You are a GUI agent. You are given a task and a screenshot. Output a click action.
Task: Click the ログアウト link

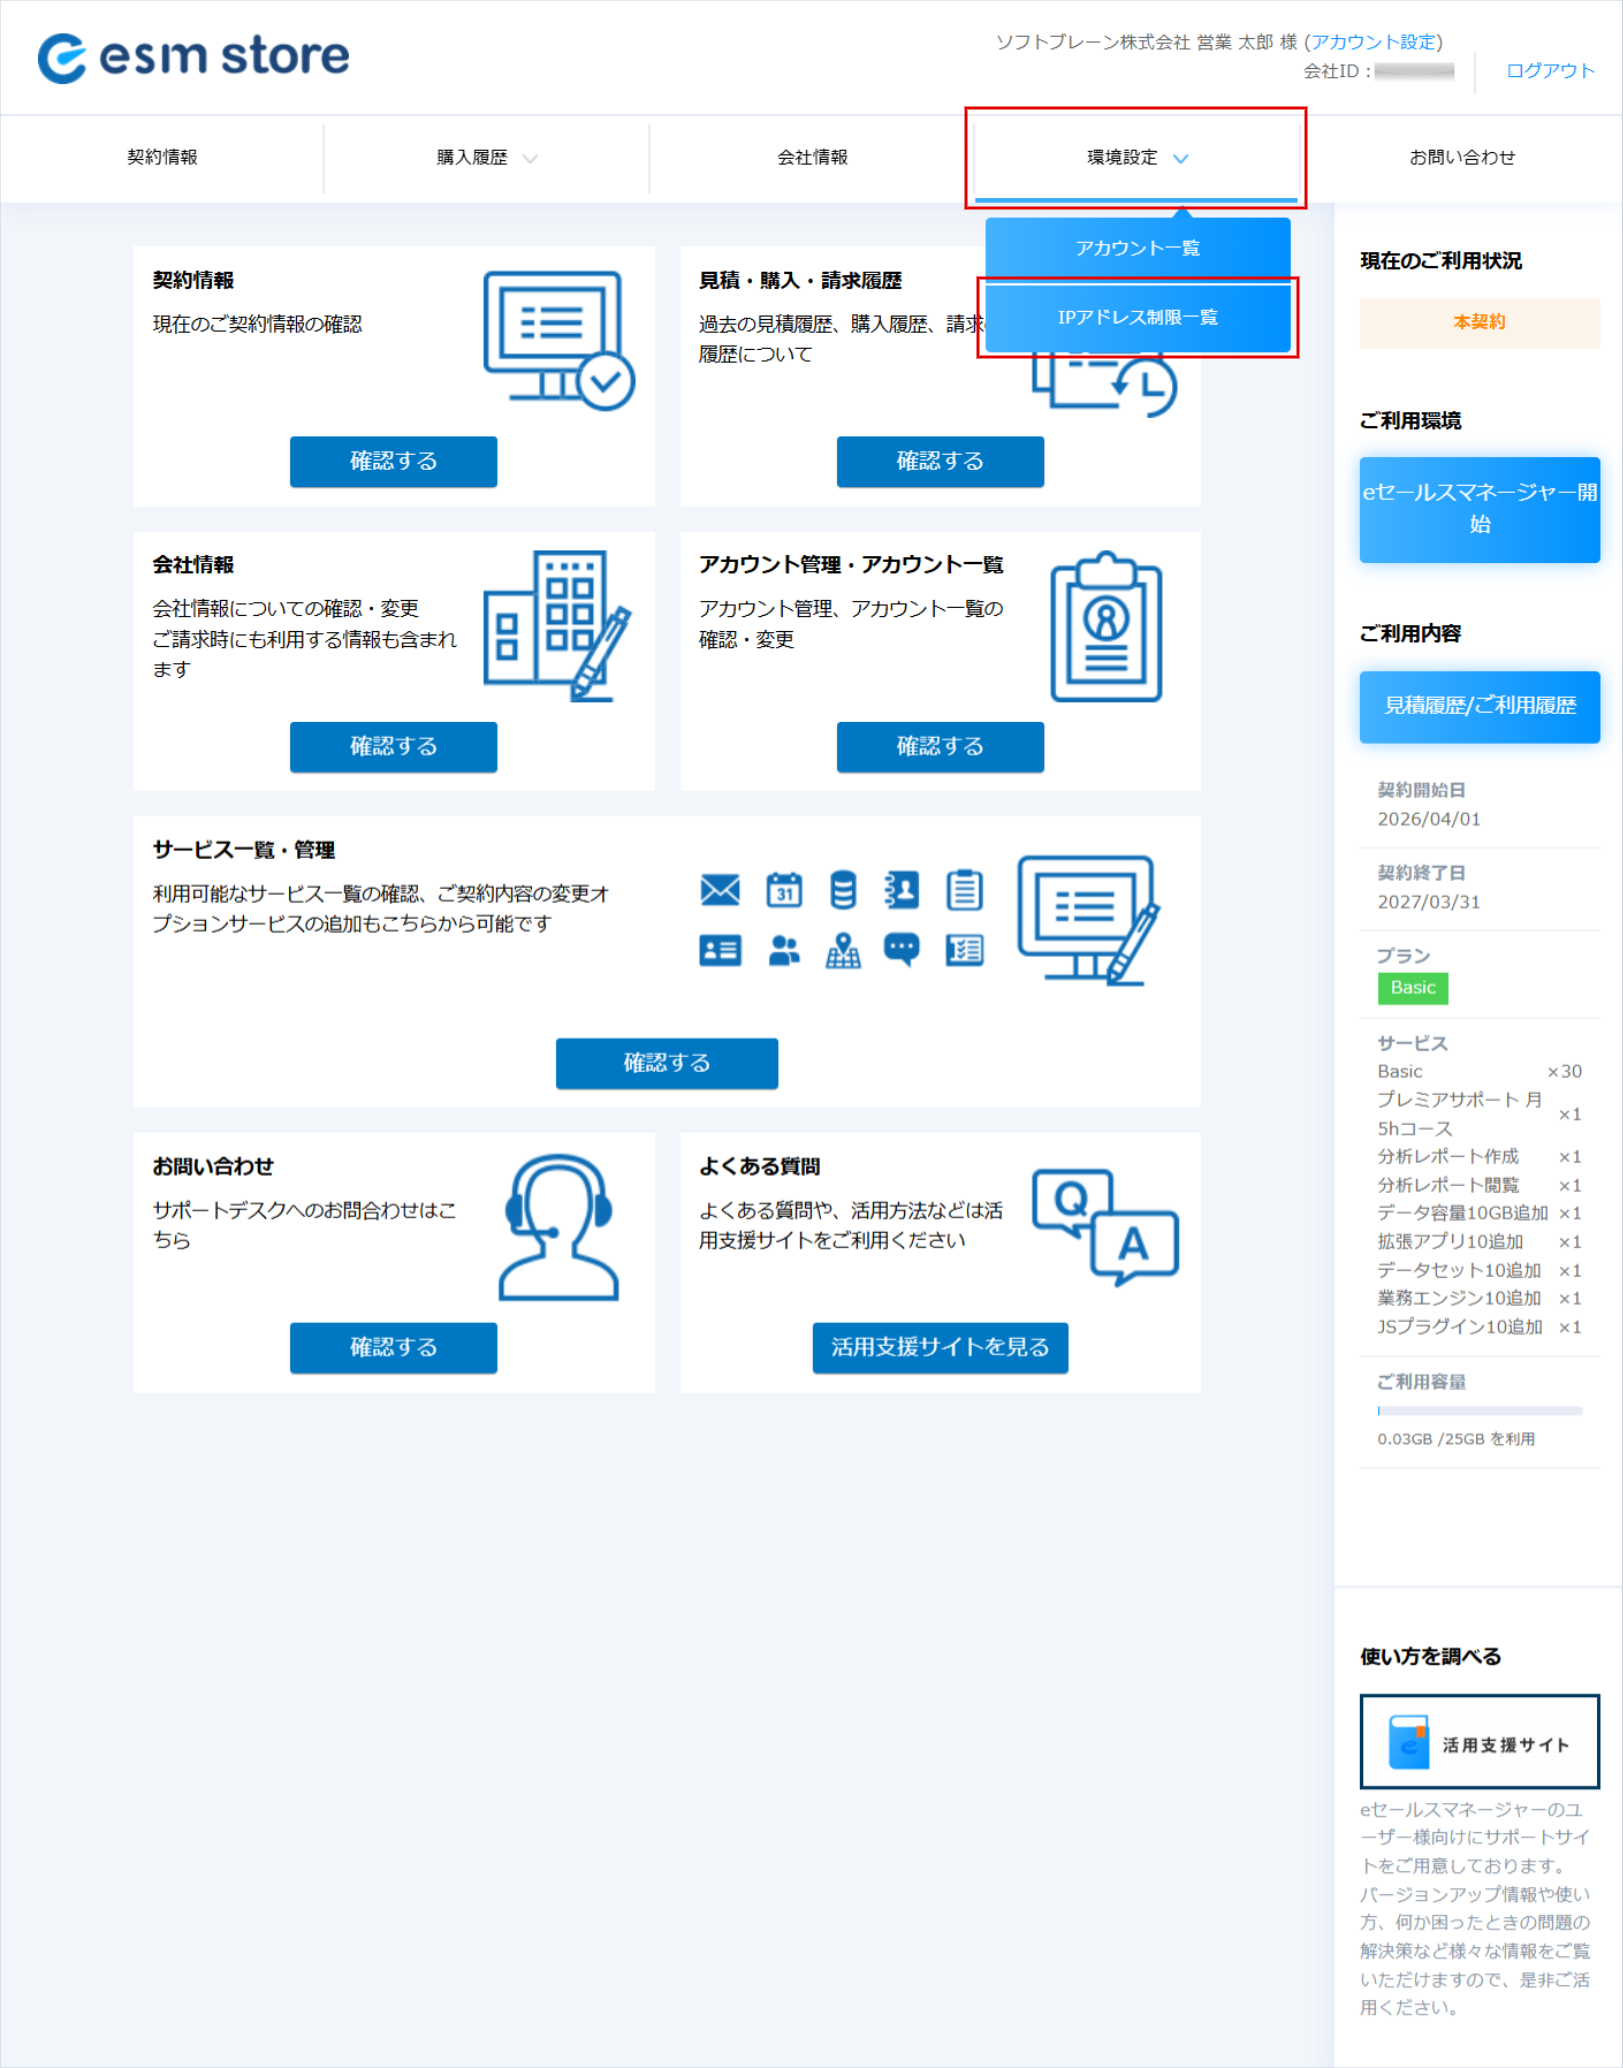click(1549, 71)
